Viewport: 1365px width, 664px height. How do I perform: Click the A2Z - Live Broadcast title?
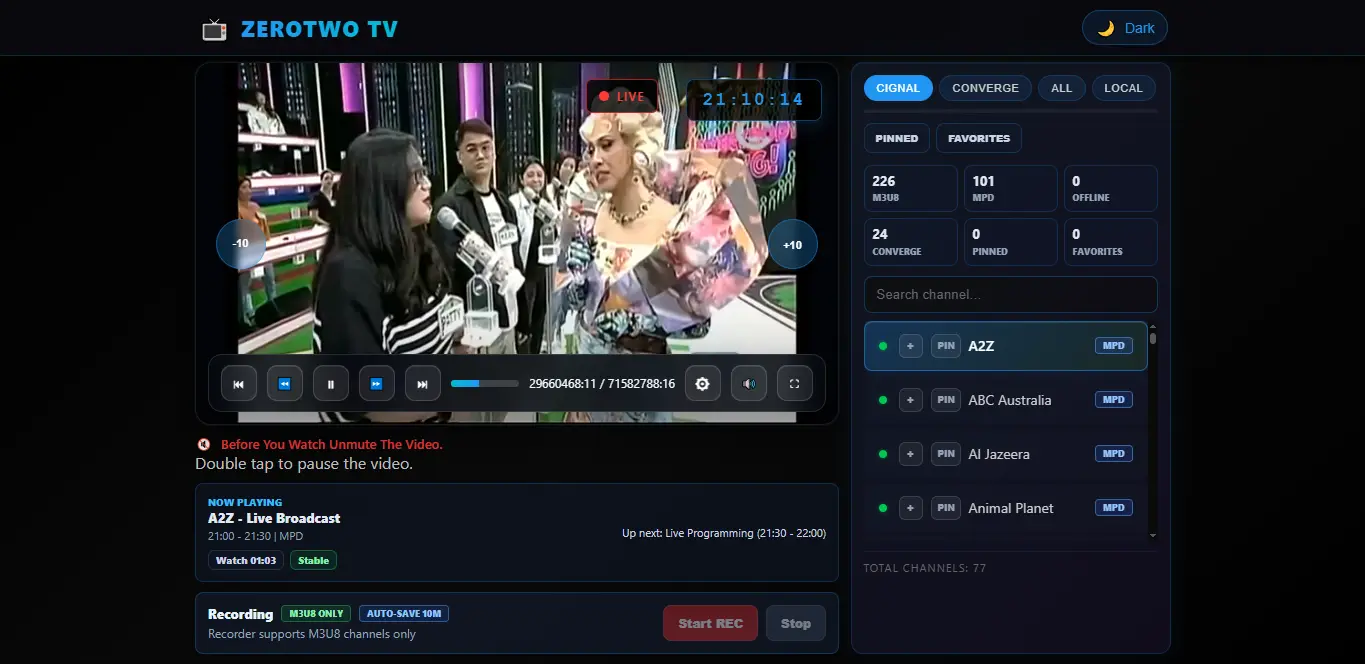point(274,518)
